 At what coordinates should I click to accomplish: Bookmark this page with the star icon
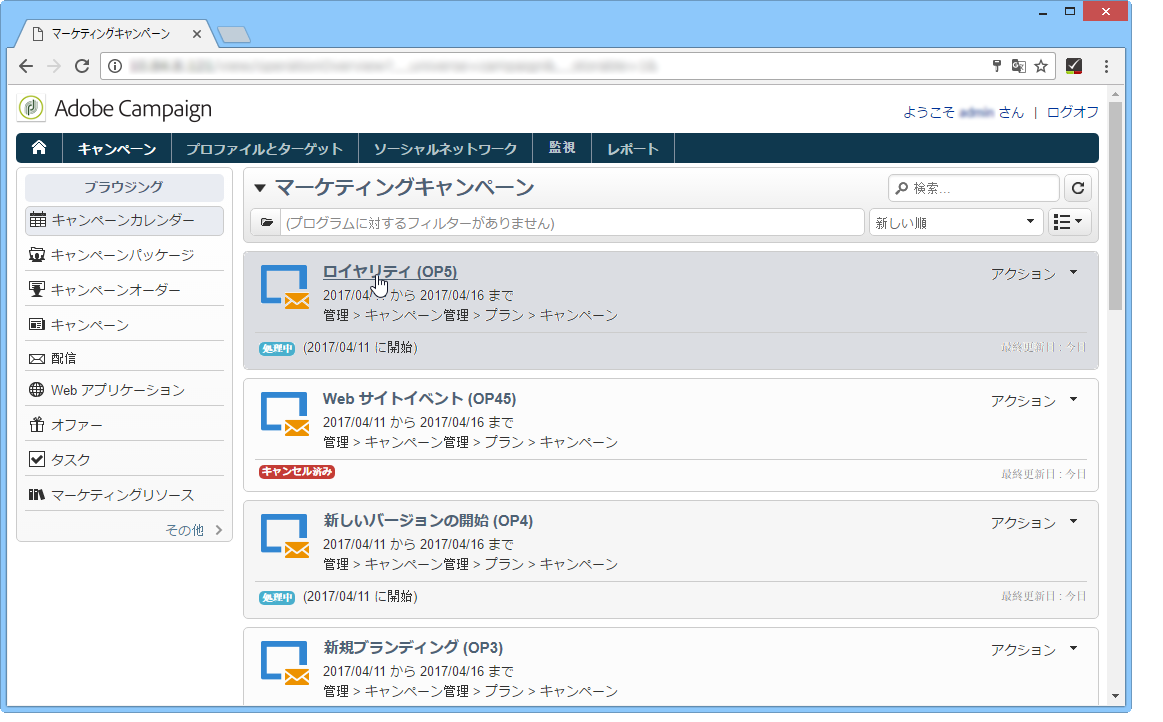[x=1041, y=66]
